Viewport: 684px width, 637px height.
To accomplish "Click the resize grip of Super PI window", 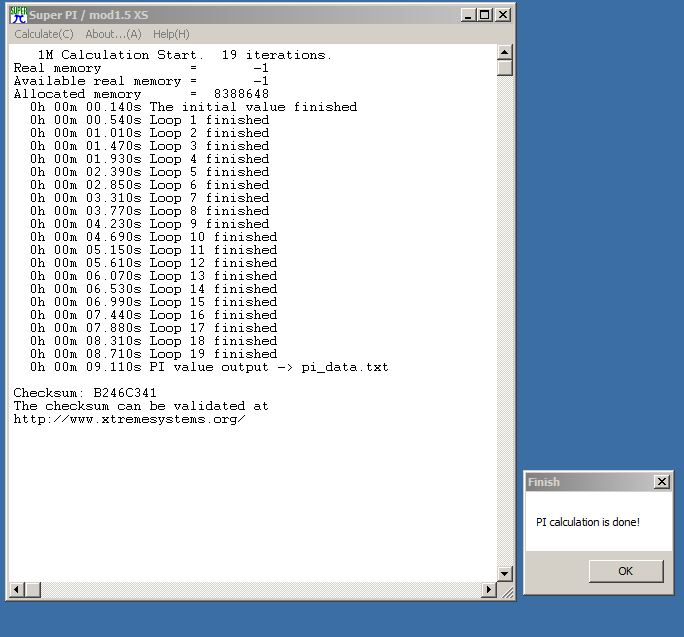I will click(506, 591).
